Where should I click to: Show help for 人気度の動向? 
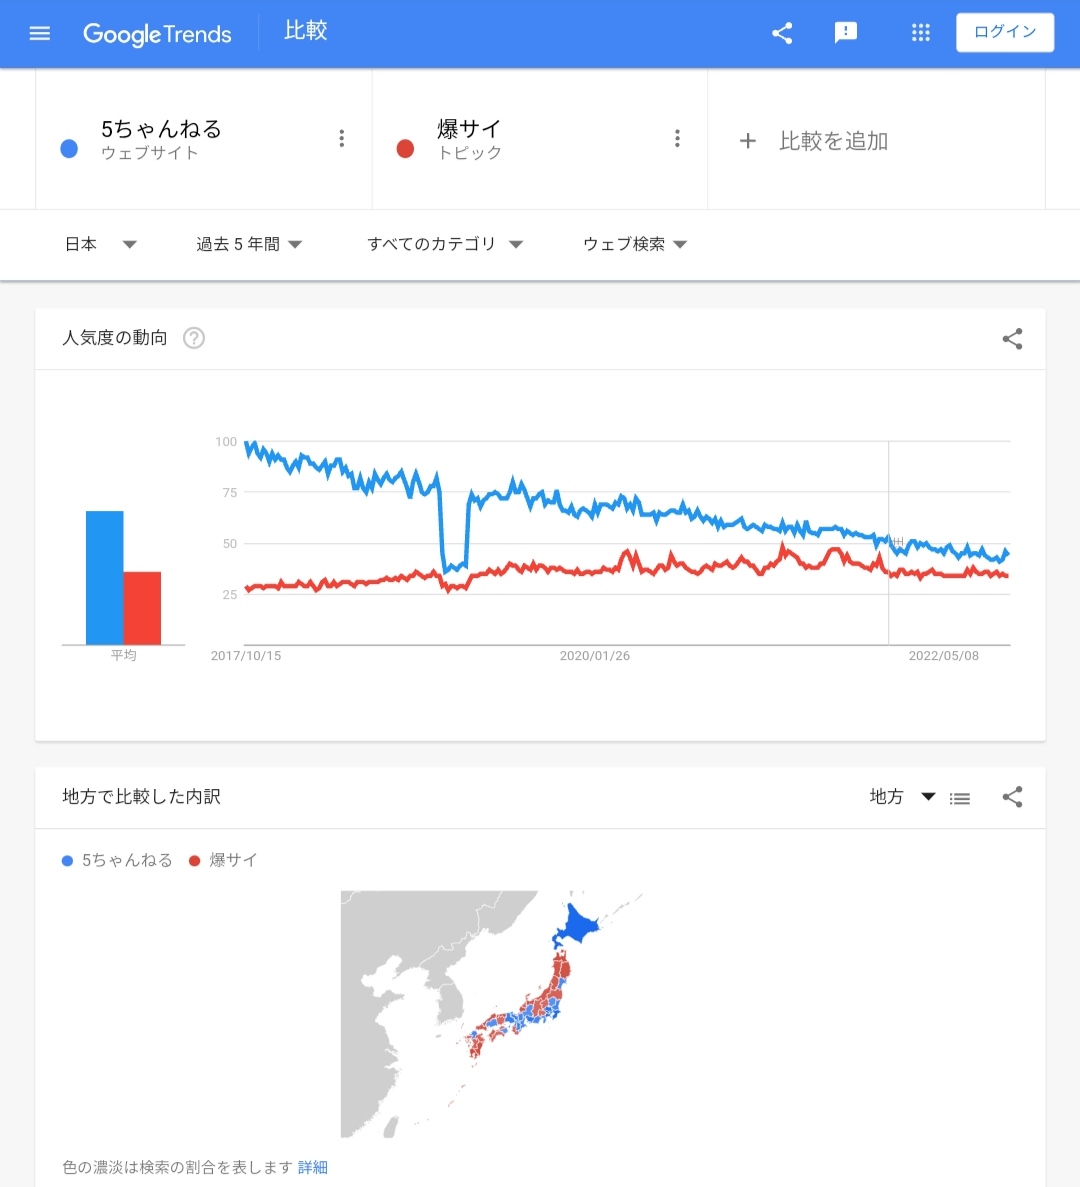194,338
